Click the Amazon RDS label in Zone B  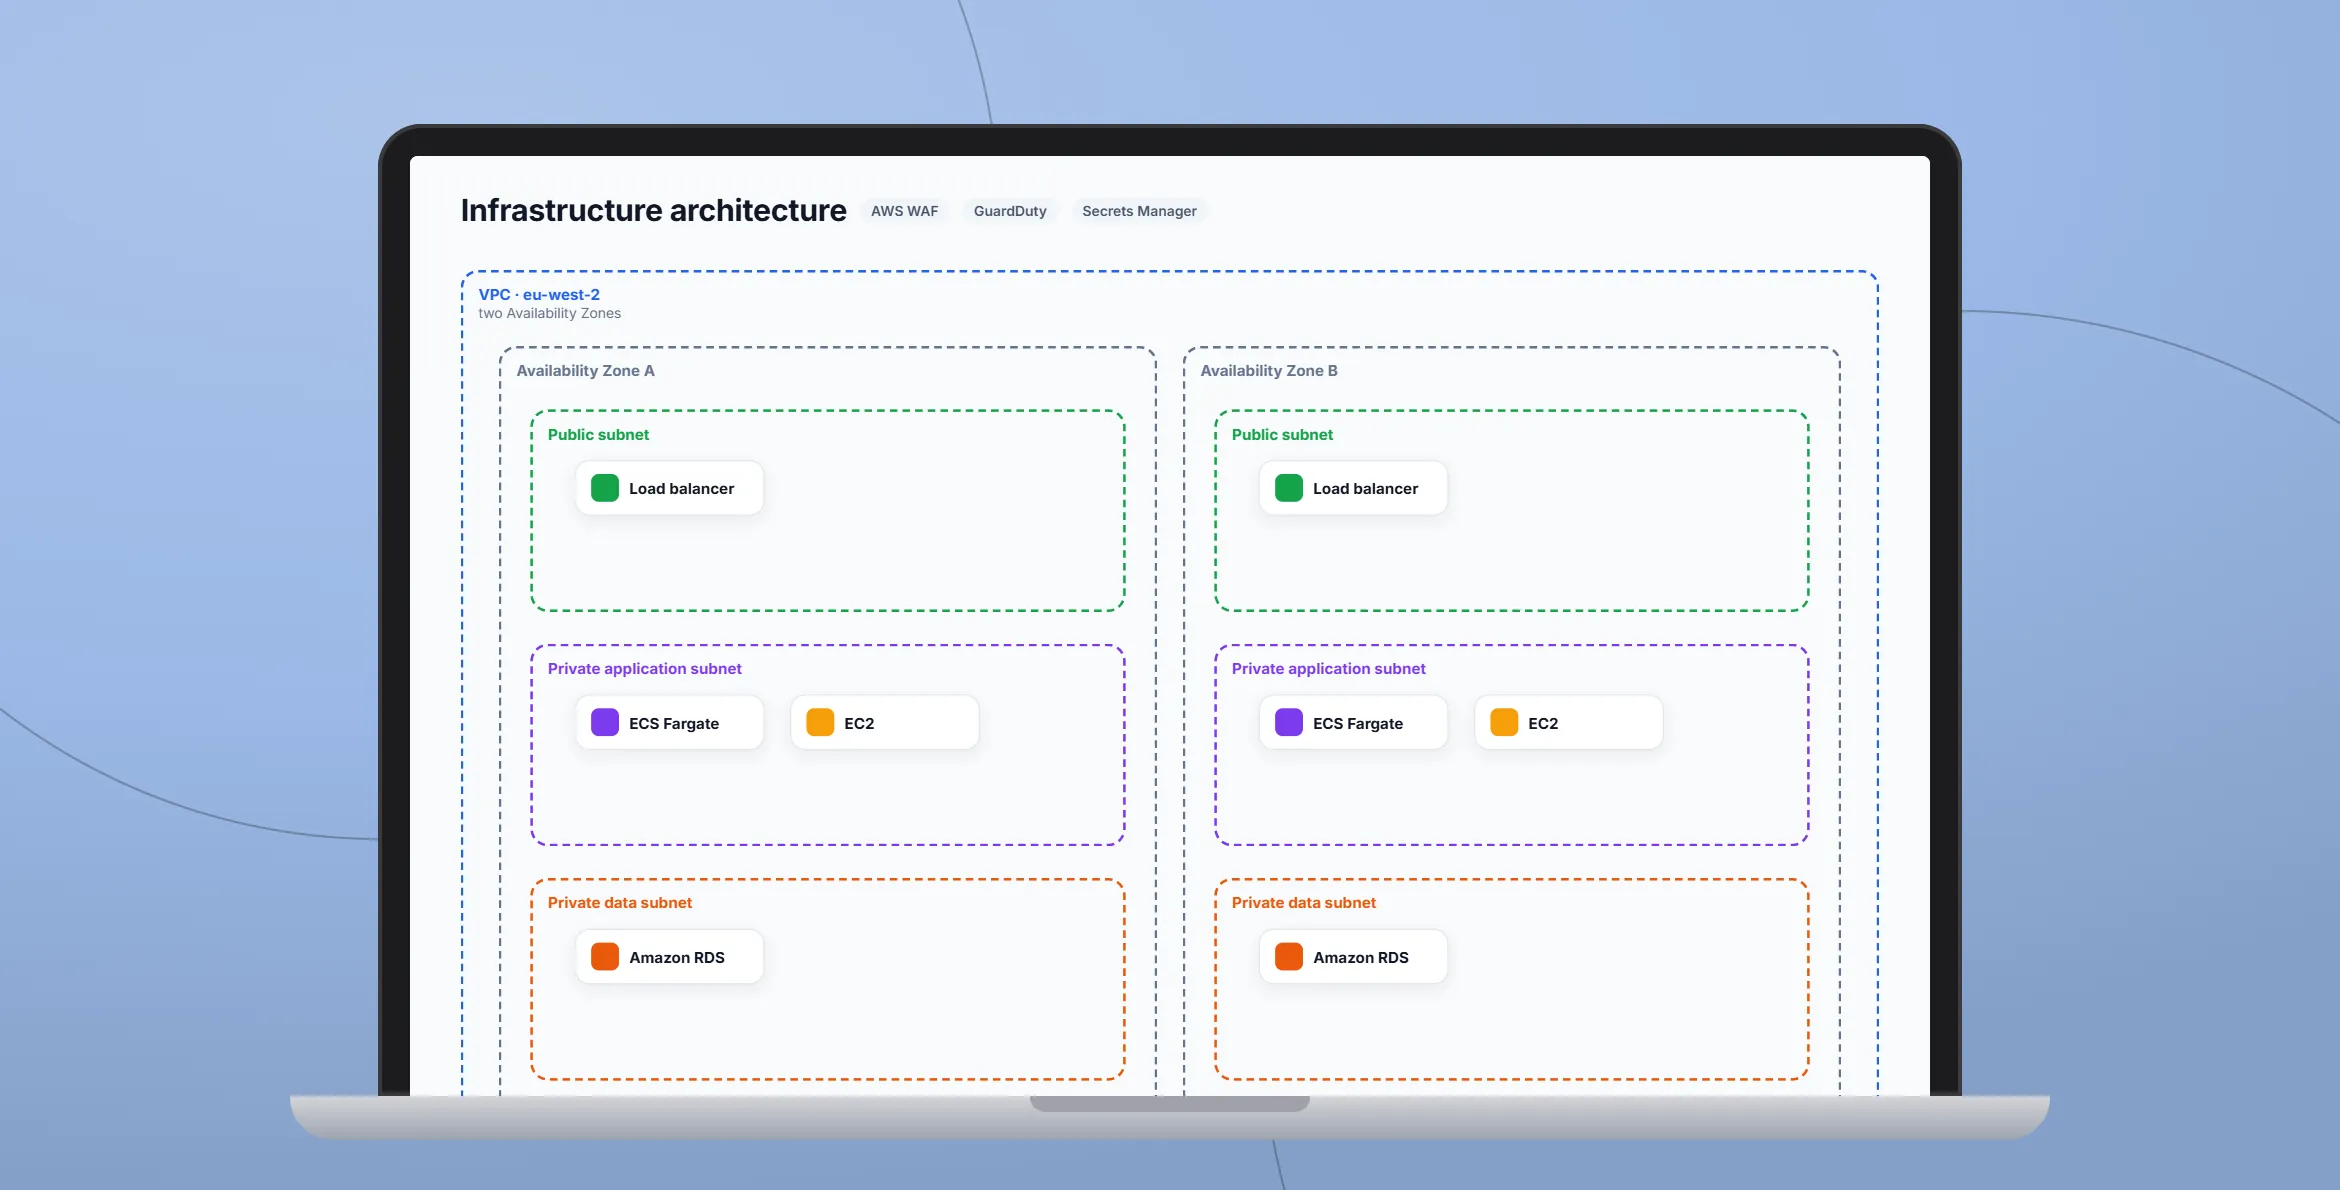(x=1361, y=957)
